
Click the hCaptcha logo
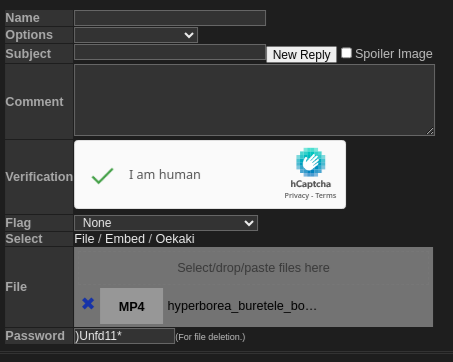coord(310,162)
